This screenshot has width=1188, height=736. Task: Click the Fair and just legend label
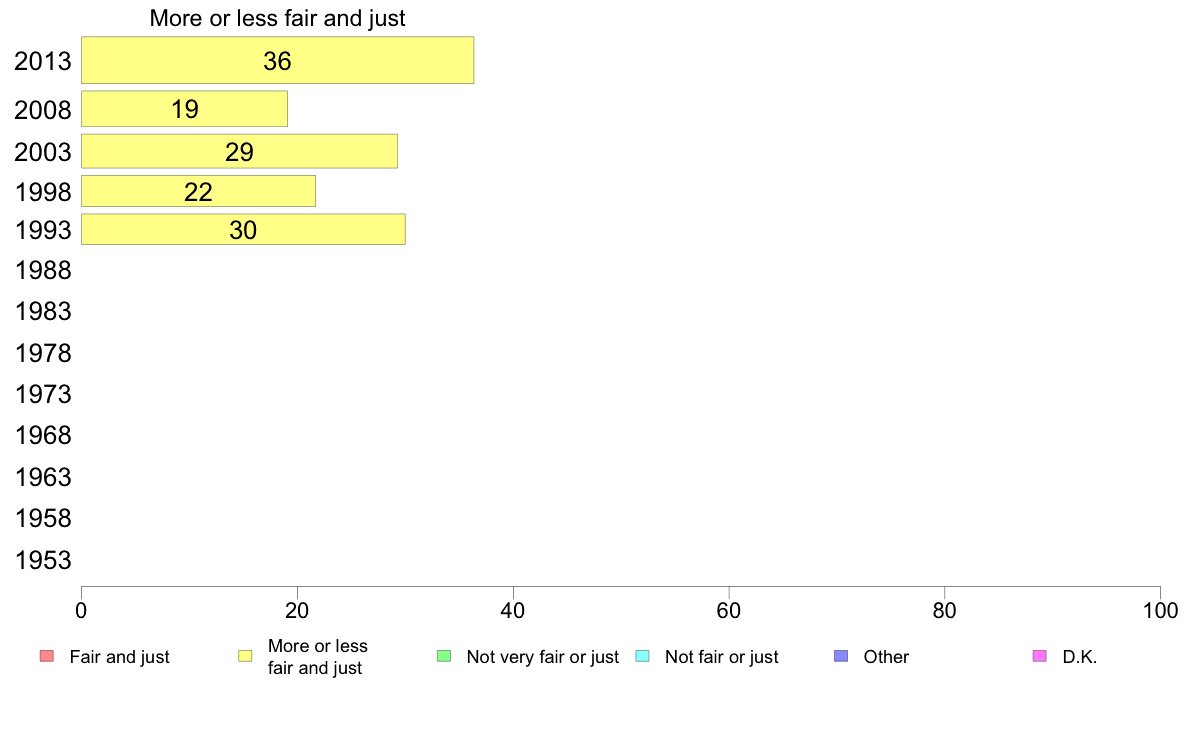[x=120, y=657]
